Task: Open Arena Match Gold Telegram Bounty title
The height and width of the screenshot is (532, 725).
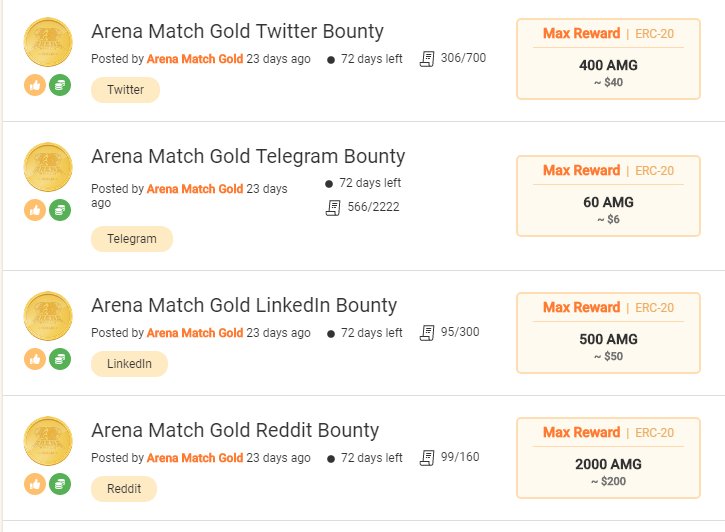Action: click(248, 156)
